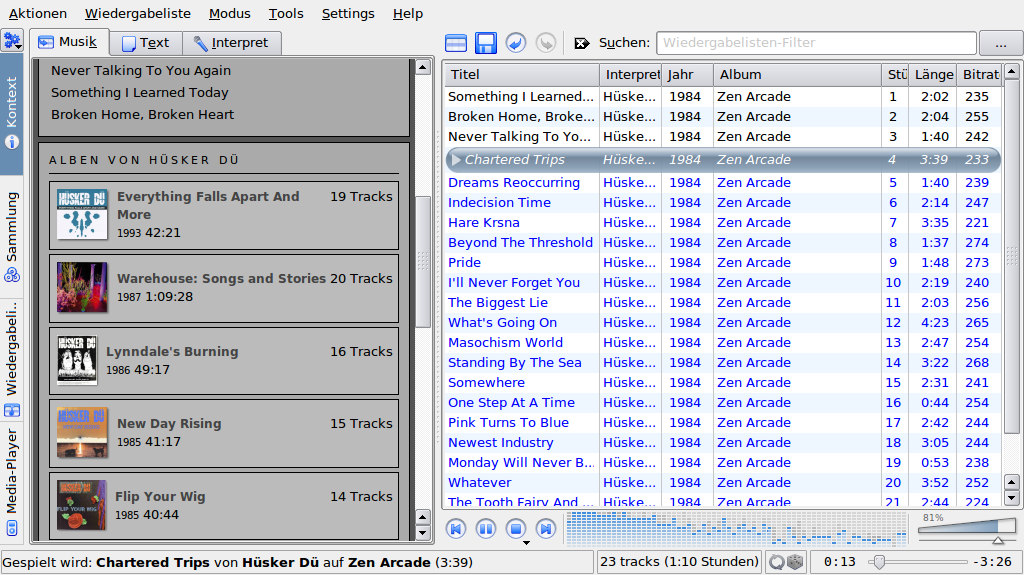Screen dimensions: 1024x575
Task: Open Everything Falls Apart And More album cover
Action: (82, 214)
